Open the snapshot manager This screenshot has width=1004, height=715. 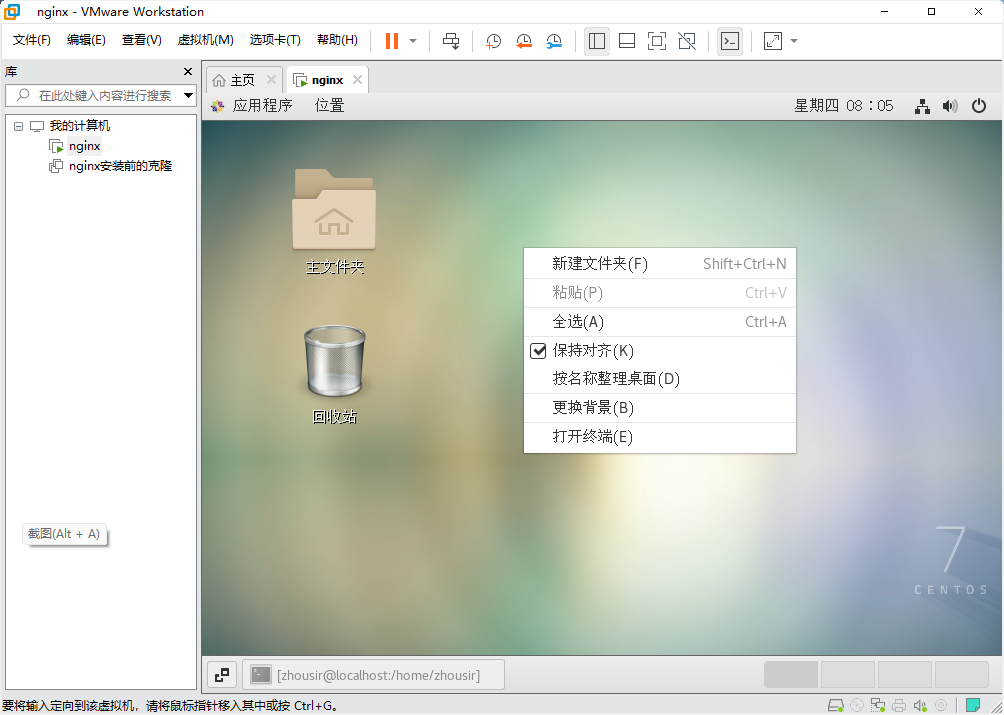tap(555, 41)
